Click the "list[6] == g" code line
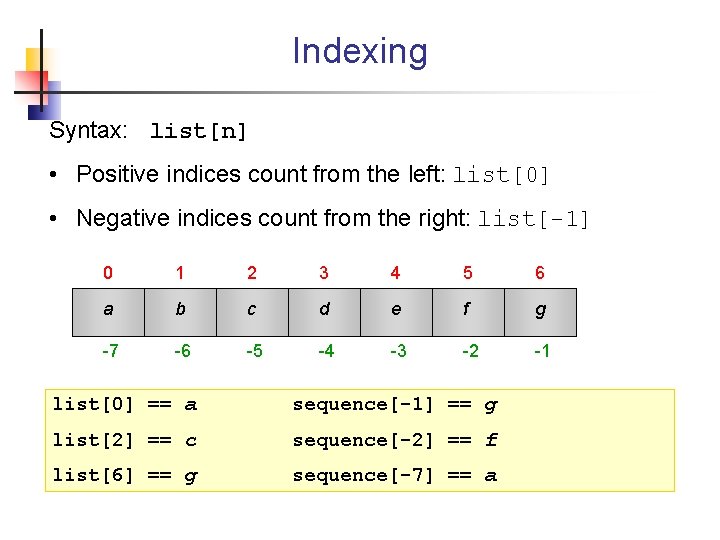The width and height of the screenshot is (720, 540). [x=124, y=476]
